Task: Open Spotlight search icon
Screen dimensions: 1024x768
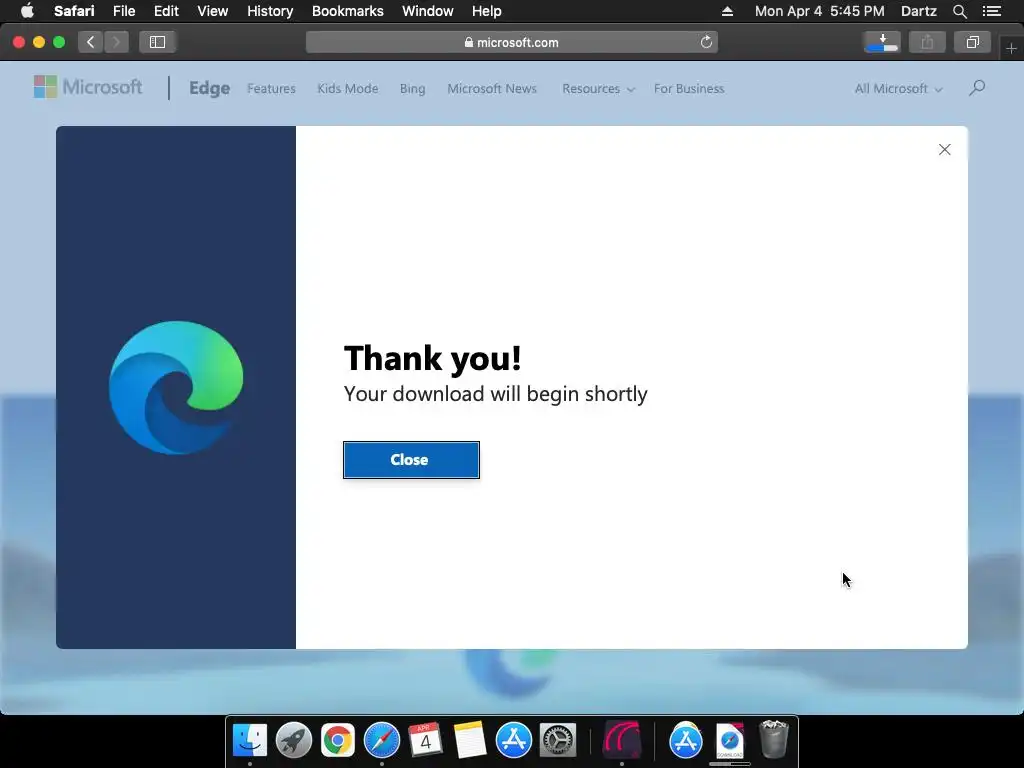Action: point(959,11)
